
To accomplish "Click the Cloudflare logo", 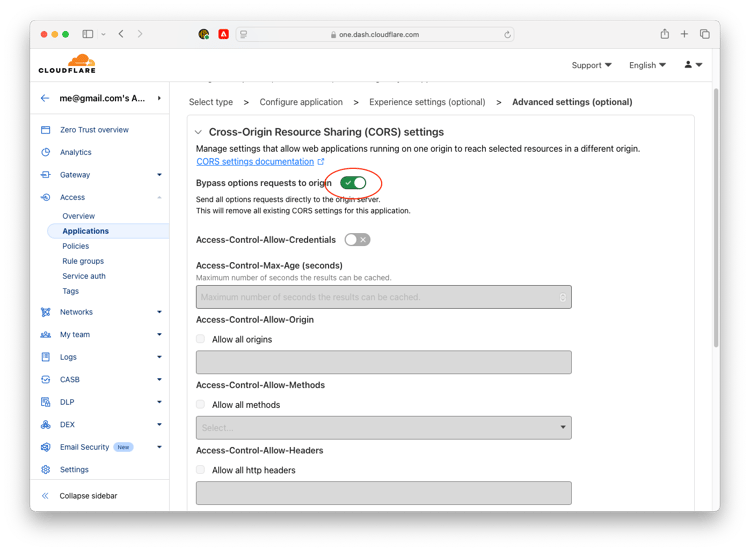I will (x=67, y=65).
